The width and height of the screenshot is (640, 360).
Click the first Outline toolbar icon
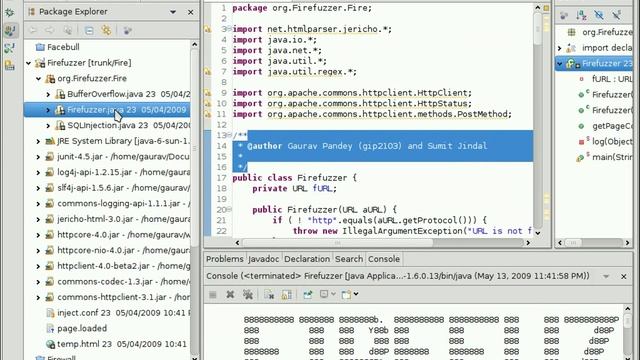click(564, 16)
